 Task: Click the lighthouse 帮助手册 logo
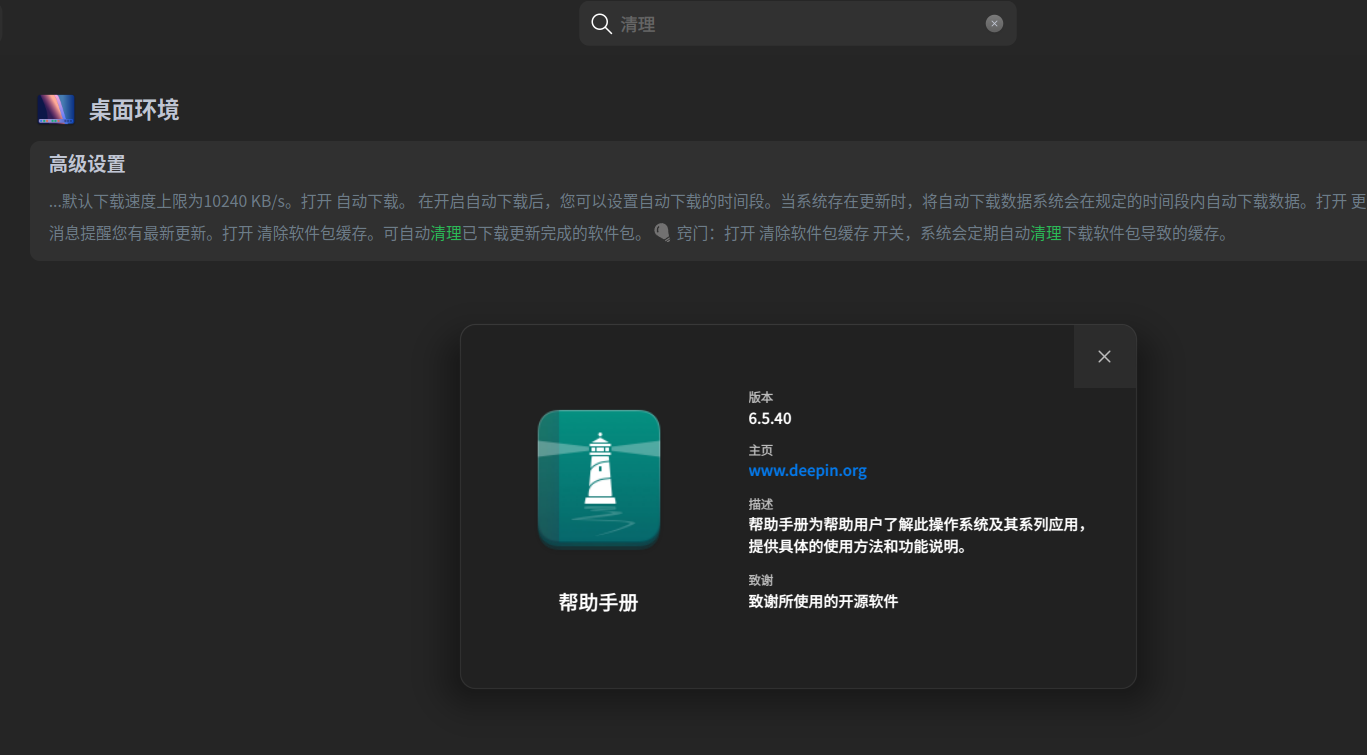click(x=599, y=479)
